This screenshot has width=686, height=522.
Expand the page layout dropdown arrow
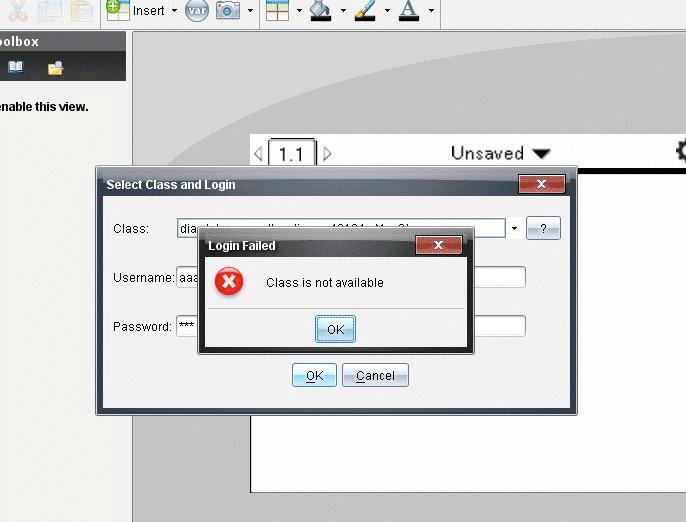click(x=299, y=10)
